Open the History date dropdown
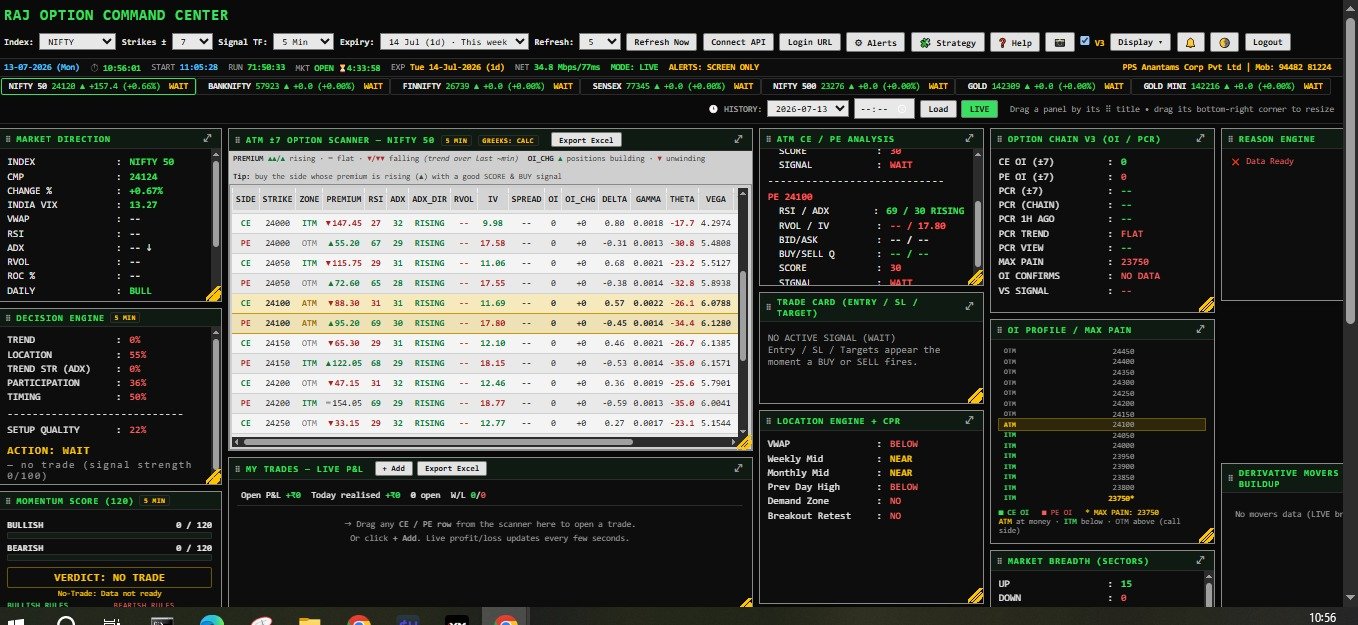The image size is (1358, 625). pos(808,109)
